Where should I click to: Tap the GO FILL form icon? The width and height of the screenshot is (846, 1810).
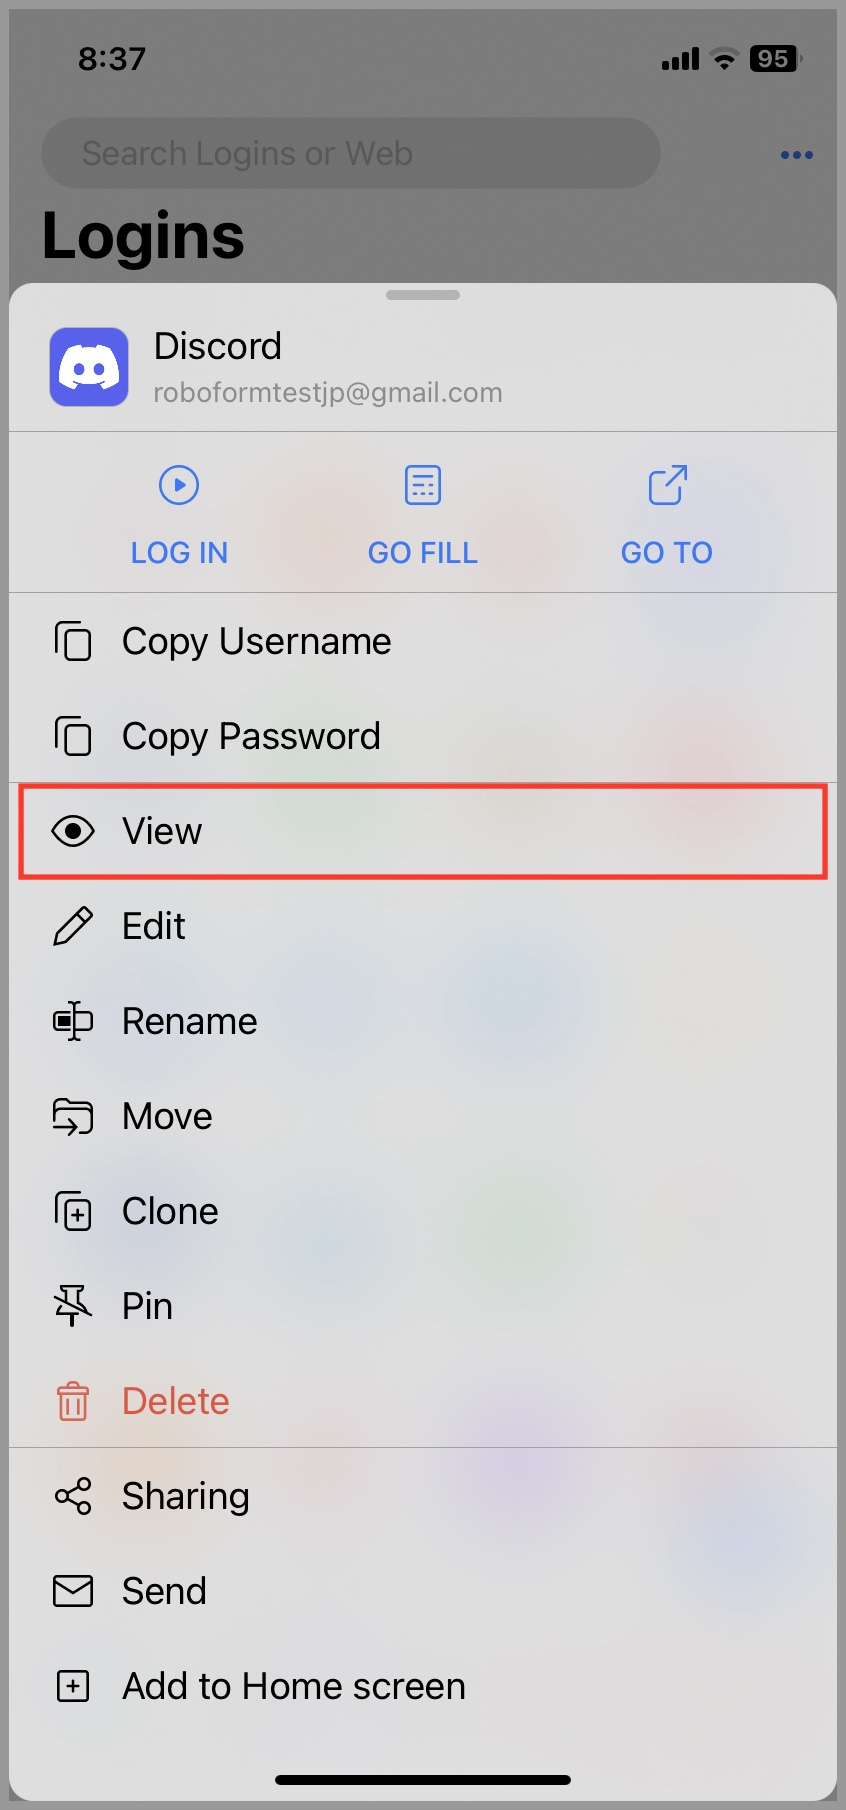[423, 486]
